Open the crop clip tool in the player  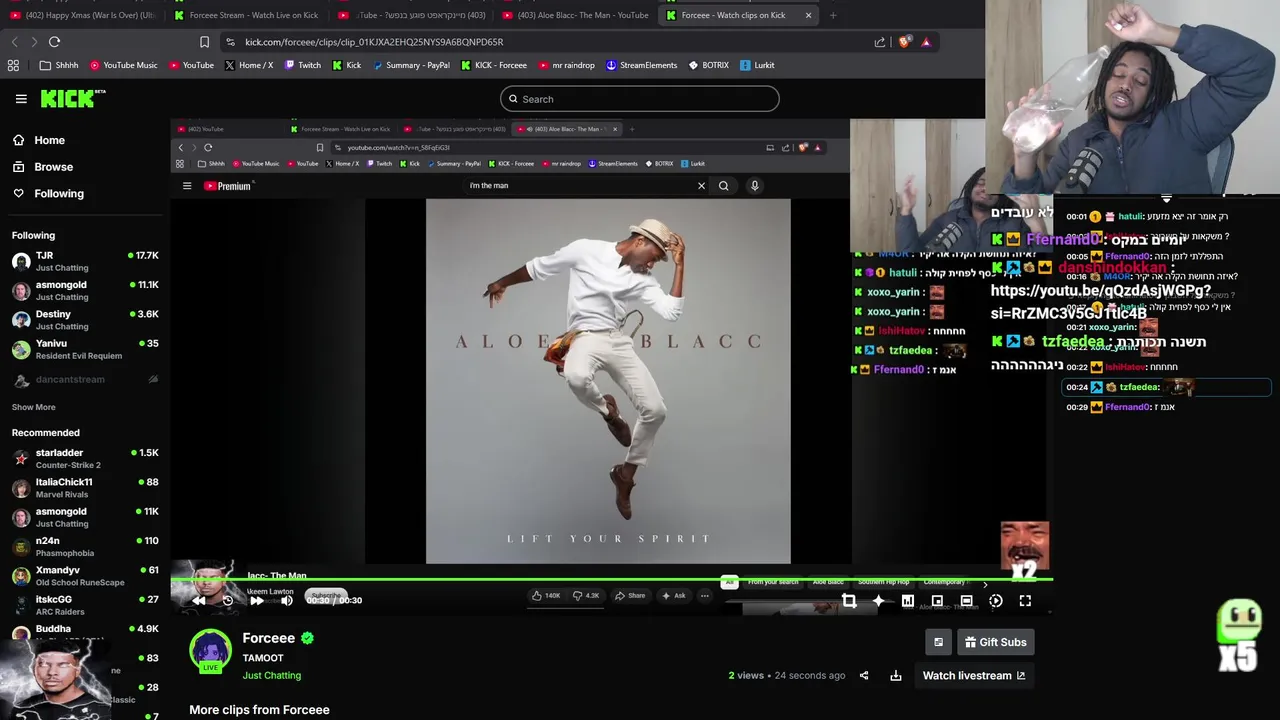[x=849, y=600]
